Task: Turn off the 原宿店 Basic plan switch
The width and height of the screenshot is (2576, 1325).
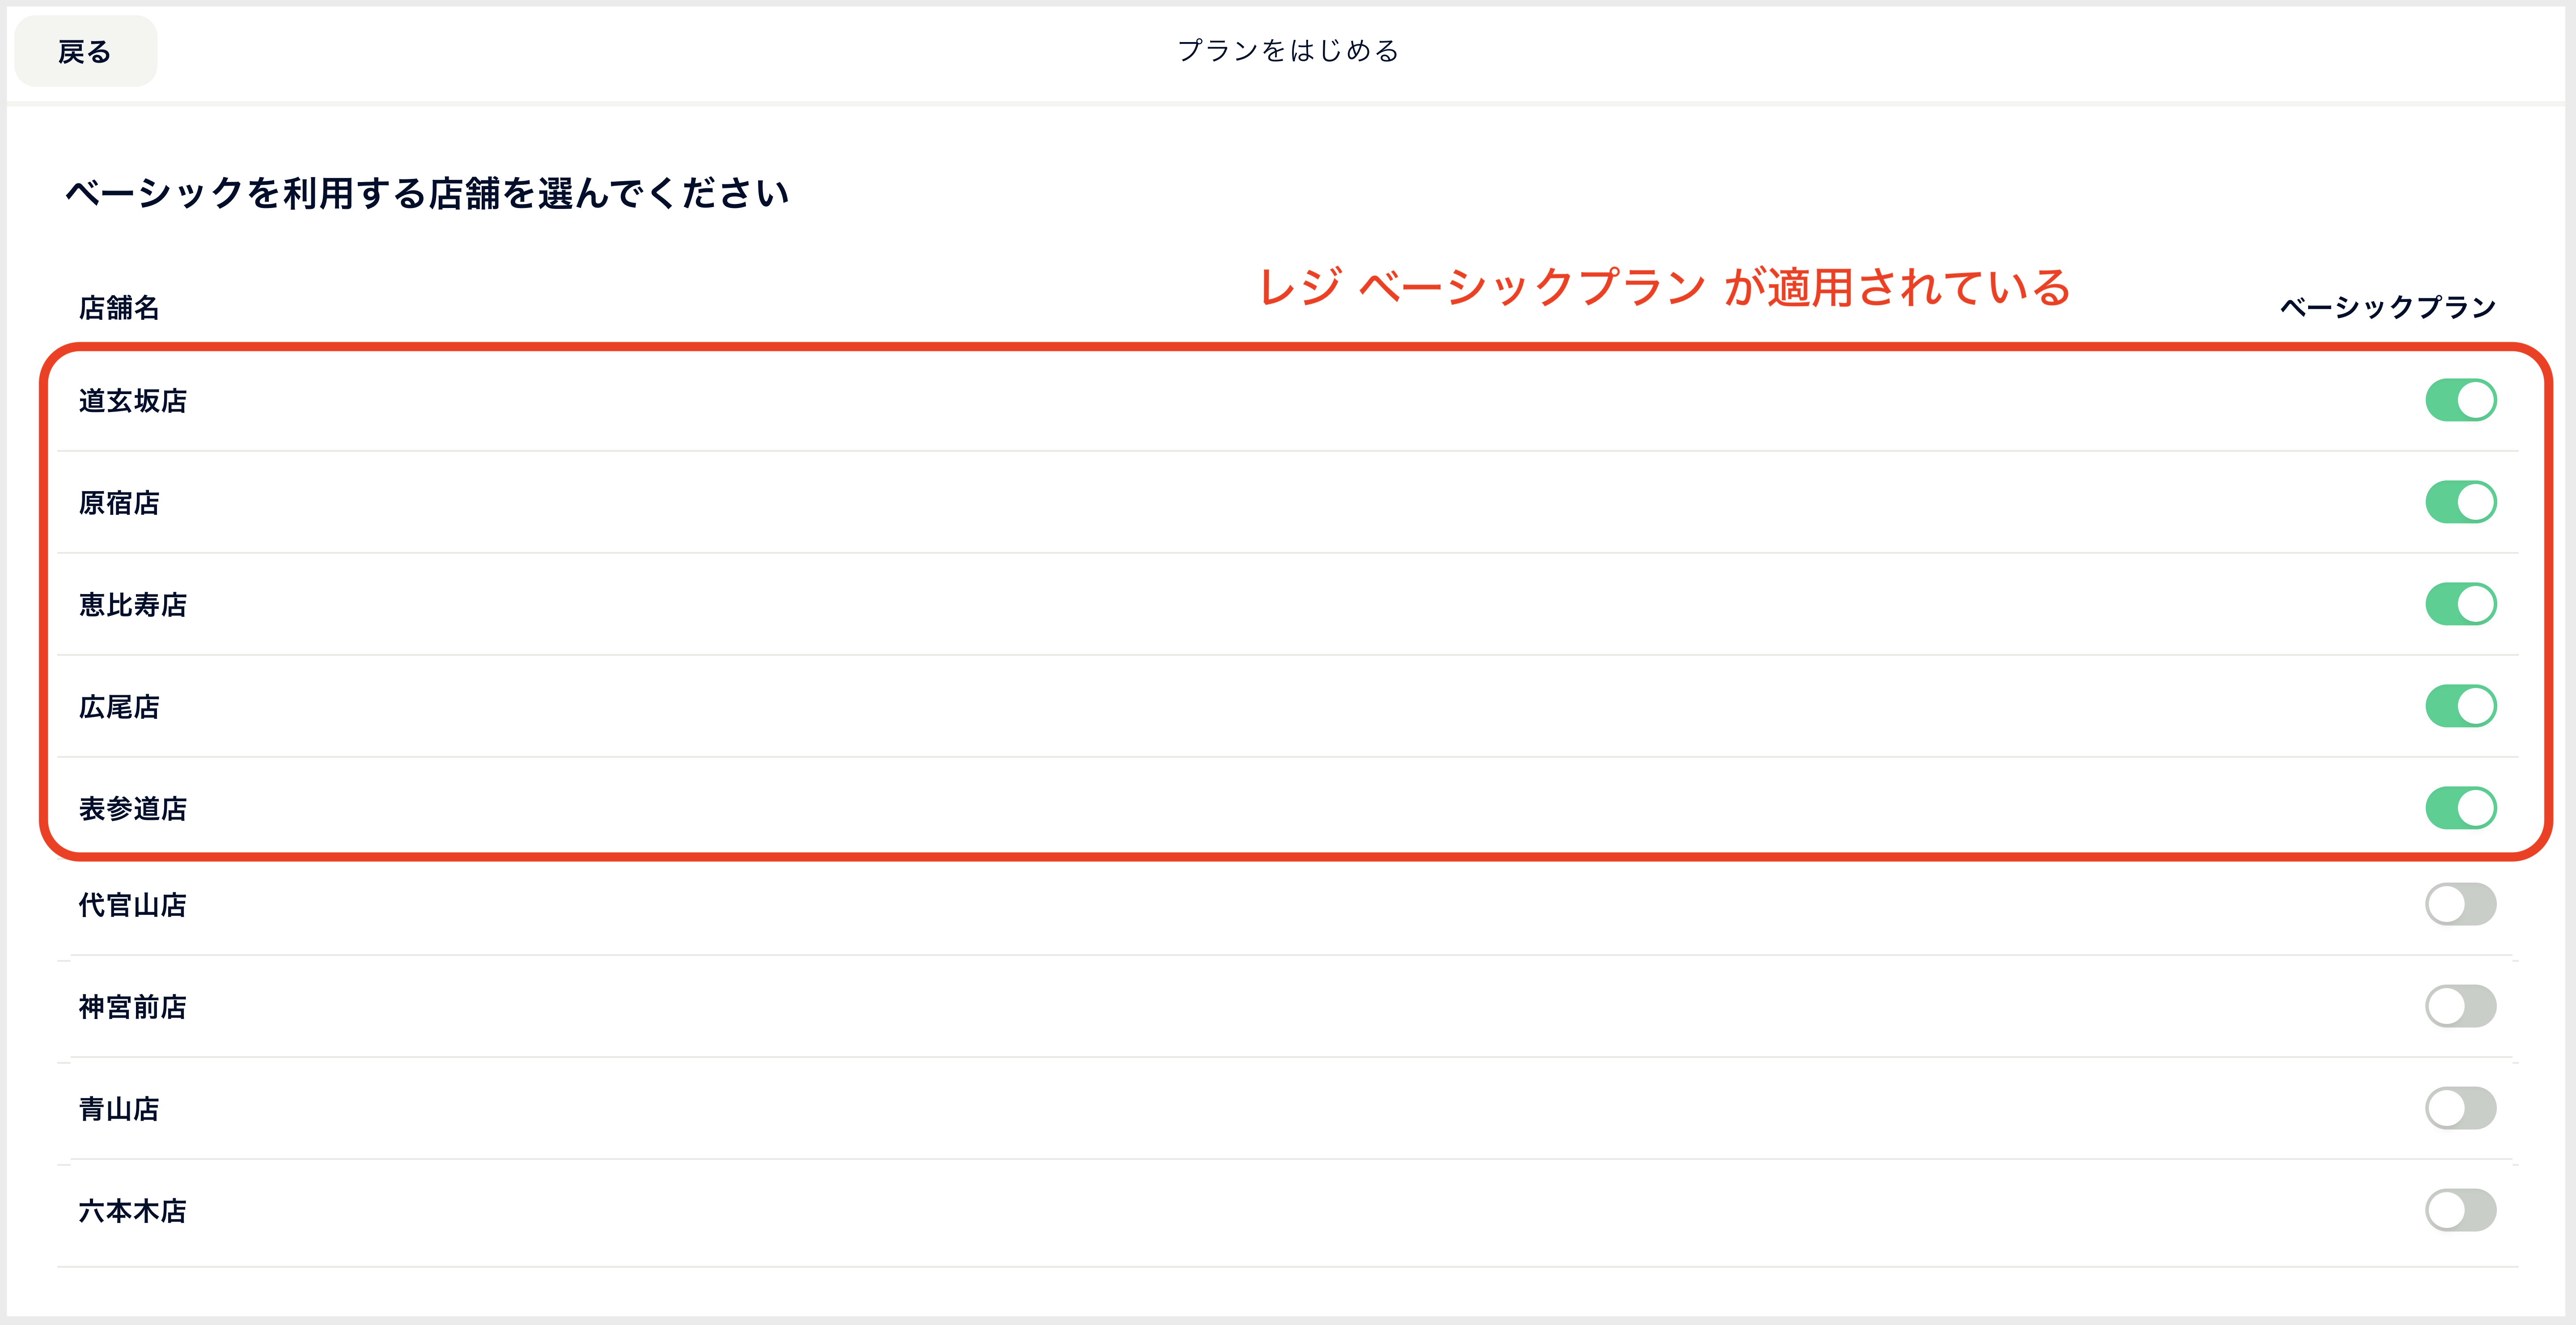Action: 2460,502
